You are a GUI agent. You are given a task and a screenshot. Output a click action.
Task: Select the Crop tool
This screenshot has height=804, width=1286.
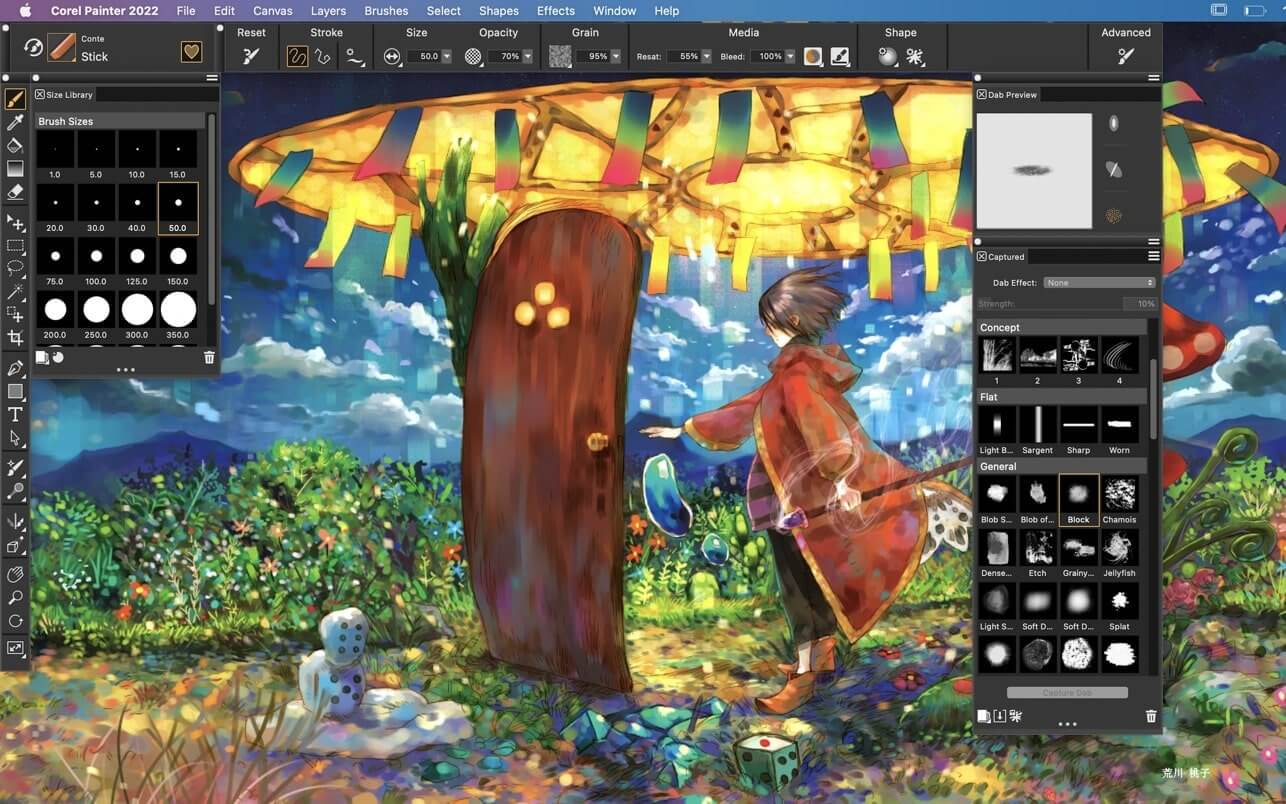14,338
